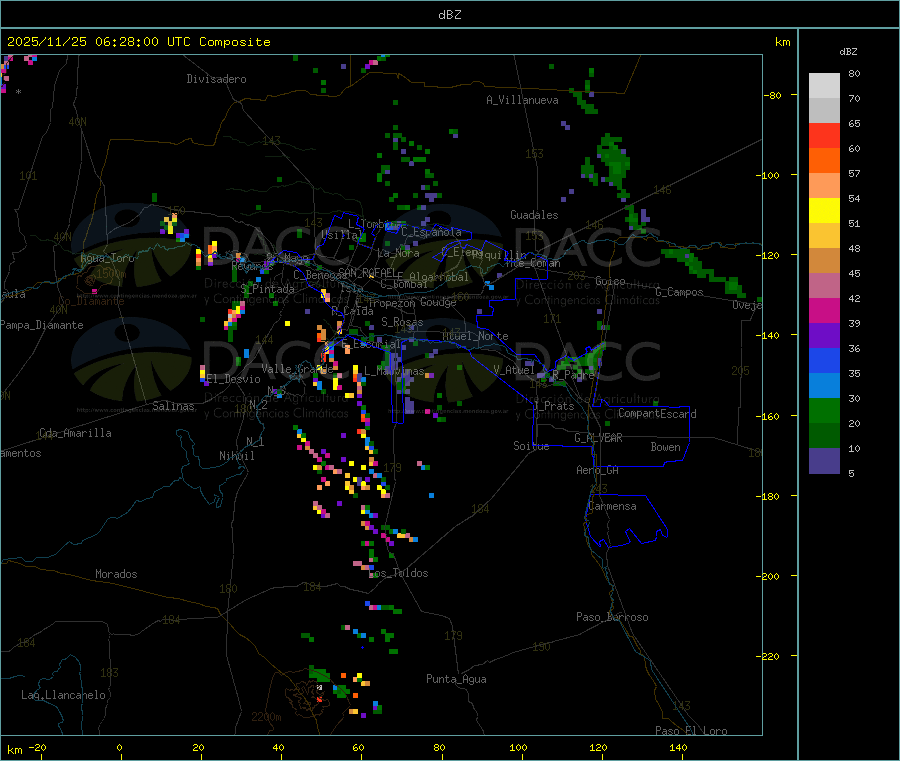Pick the slate purple swatch ending the legend
This screenshot has height=761, width=900.
824,460
